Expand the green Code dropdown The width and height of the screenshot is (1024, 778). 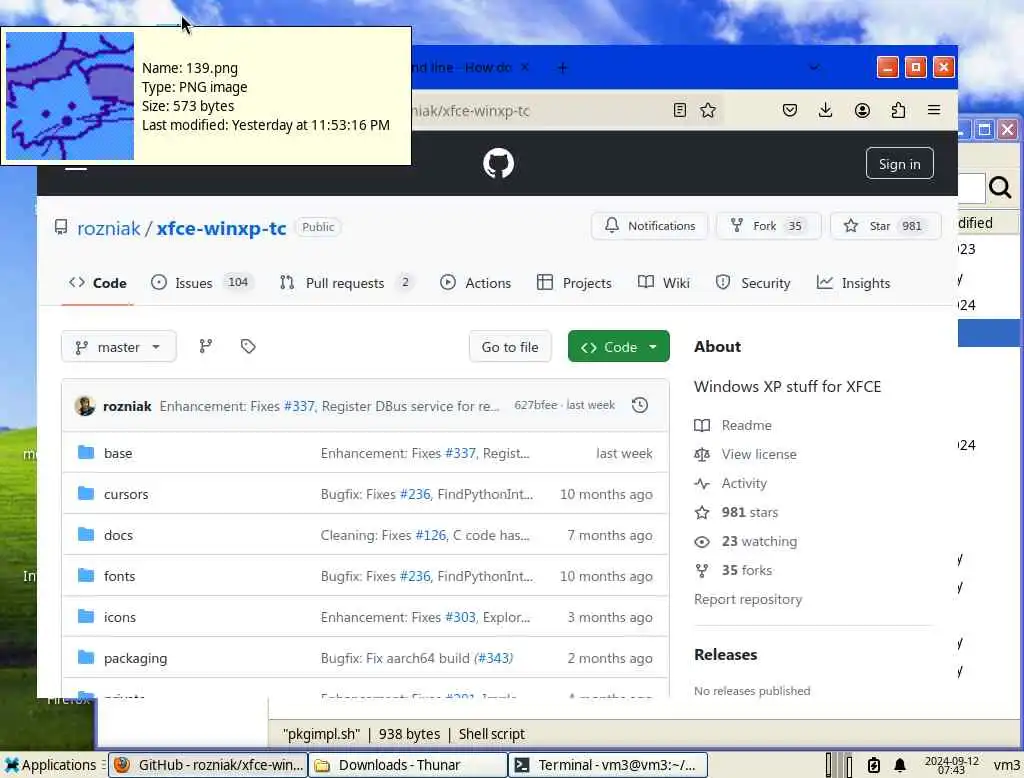[x=618, y=347]
